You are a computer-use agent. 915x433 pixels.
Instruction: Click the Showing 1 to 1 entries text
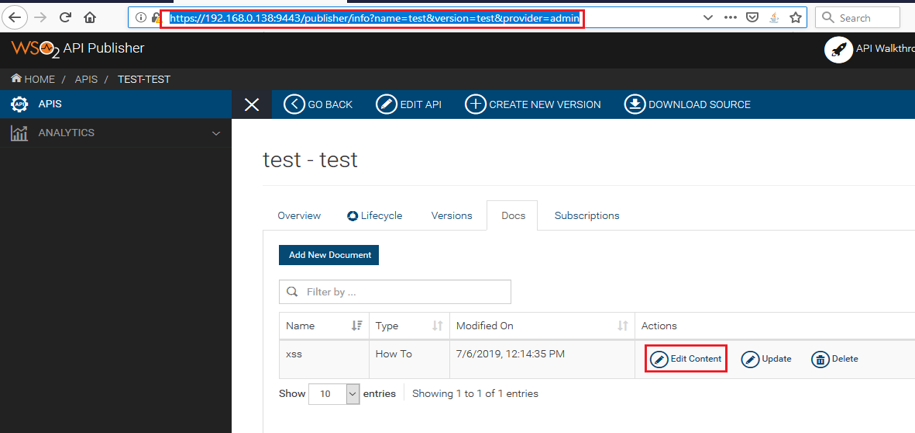(x=476, y=394)
